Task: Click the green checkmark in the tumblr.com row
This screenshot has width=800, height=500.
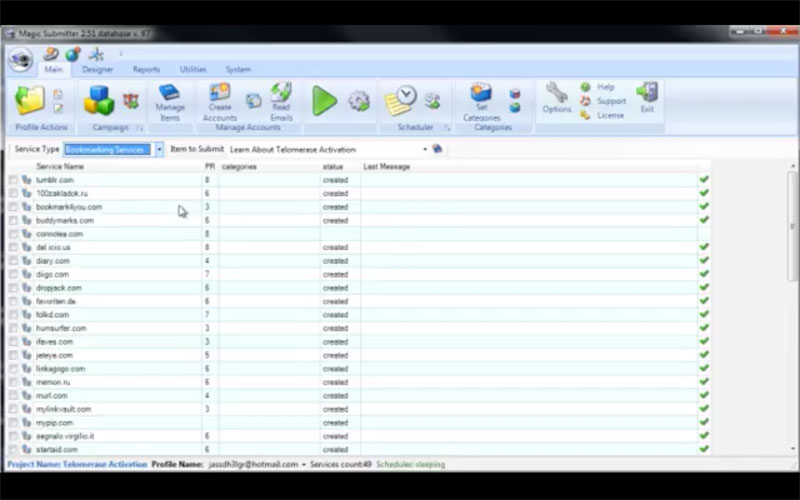Action: (x=704, y=180)
